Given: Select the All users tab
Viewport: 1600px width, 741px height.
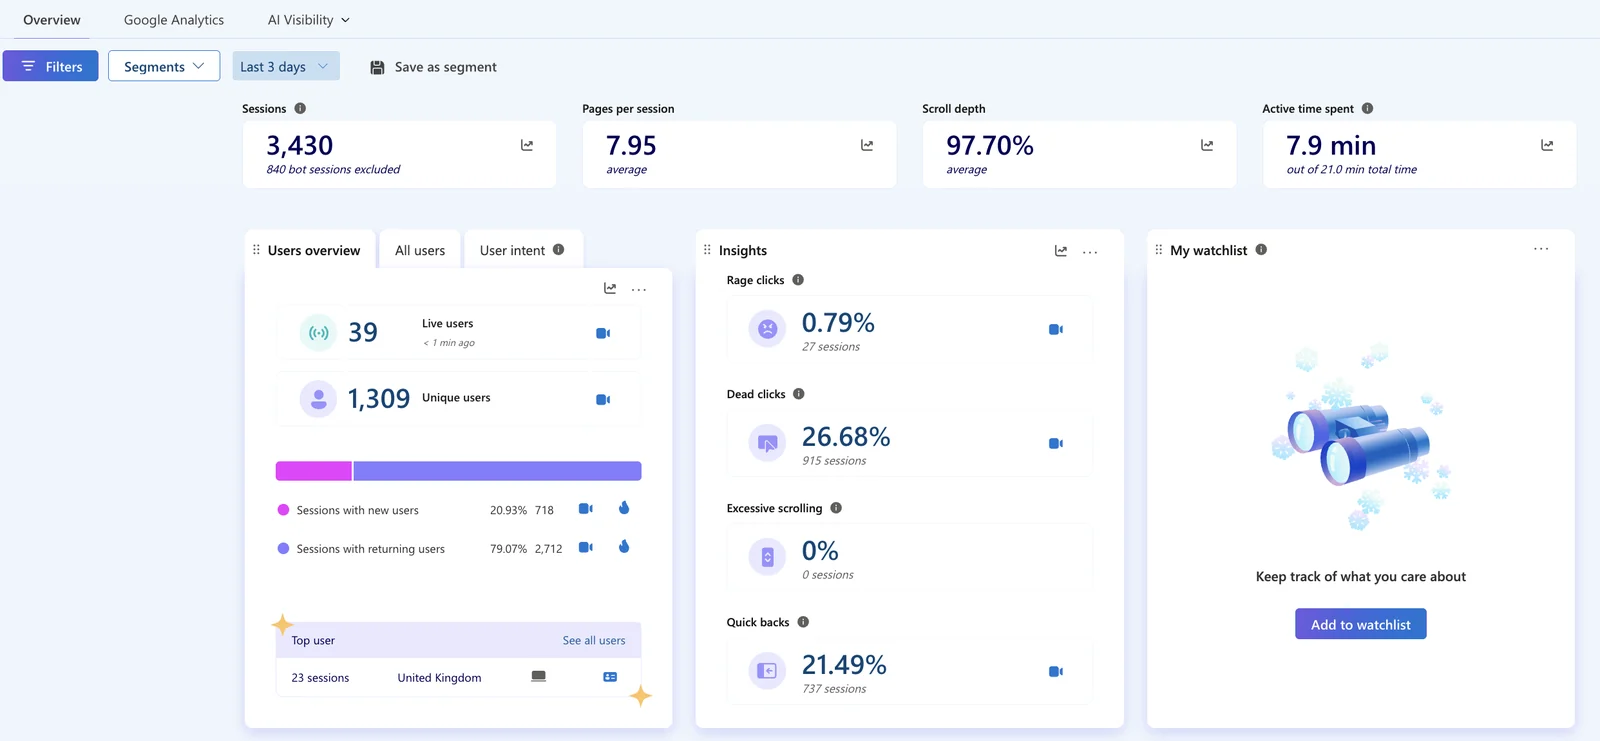Looking at the screenshot, I should (420, 250).
